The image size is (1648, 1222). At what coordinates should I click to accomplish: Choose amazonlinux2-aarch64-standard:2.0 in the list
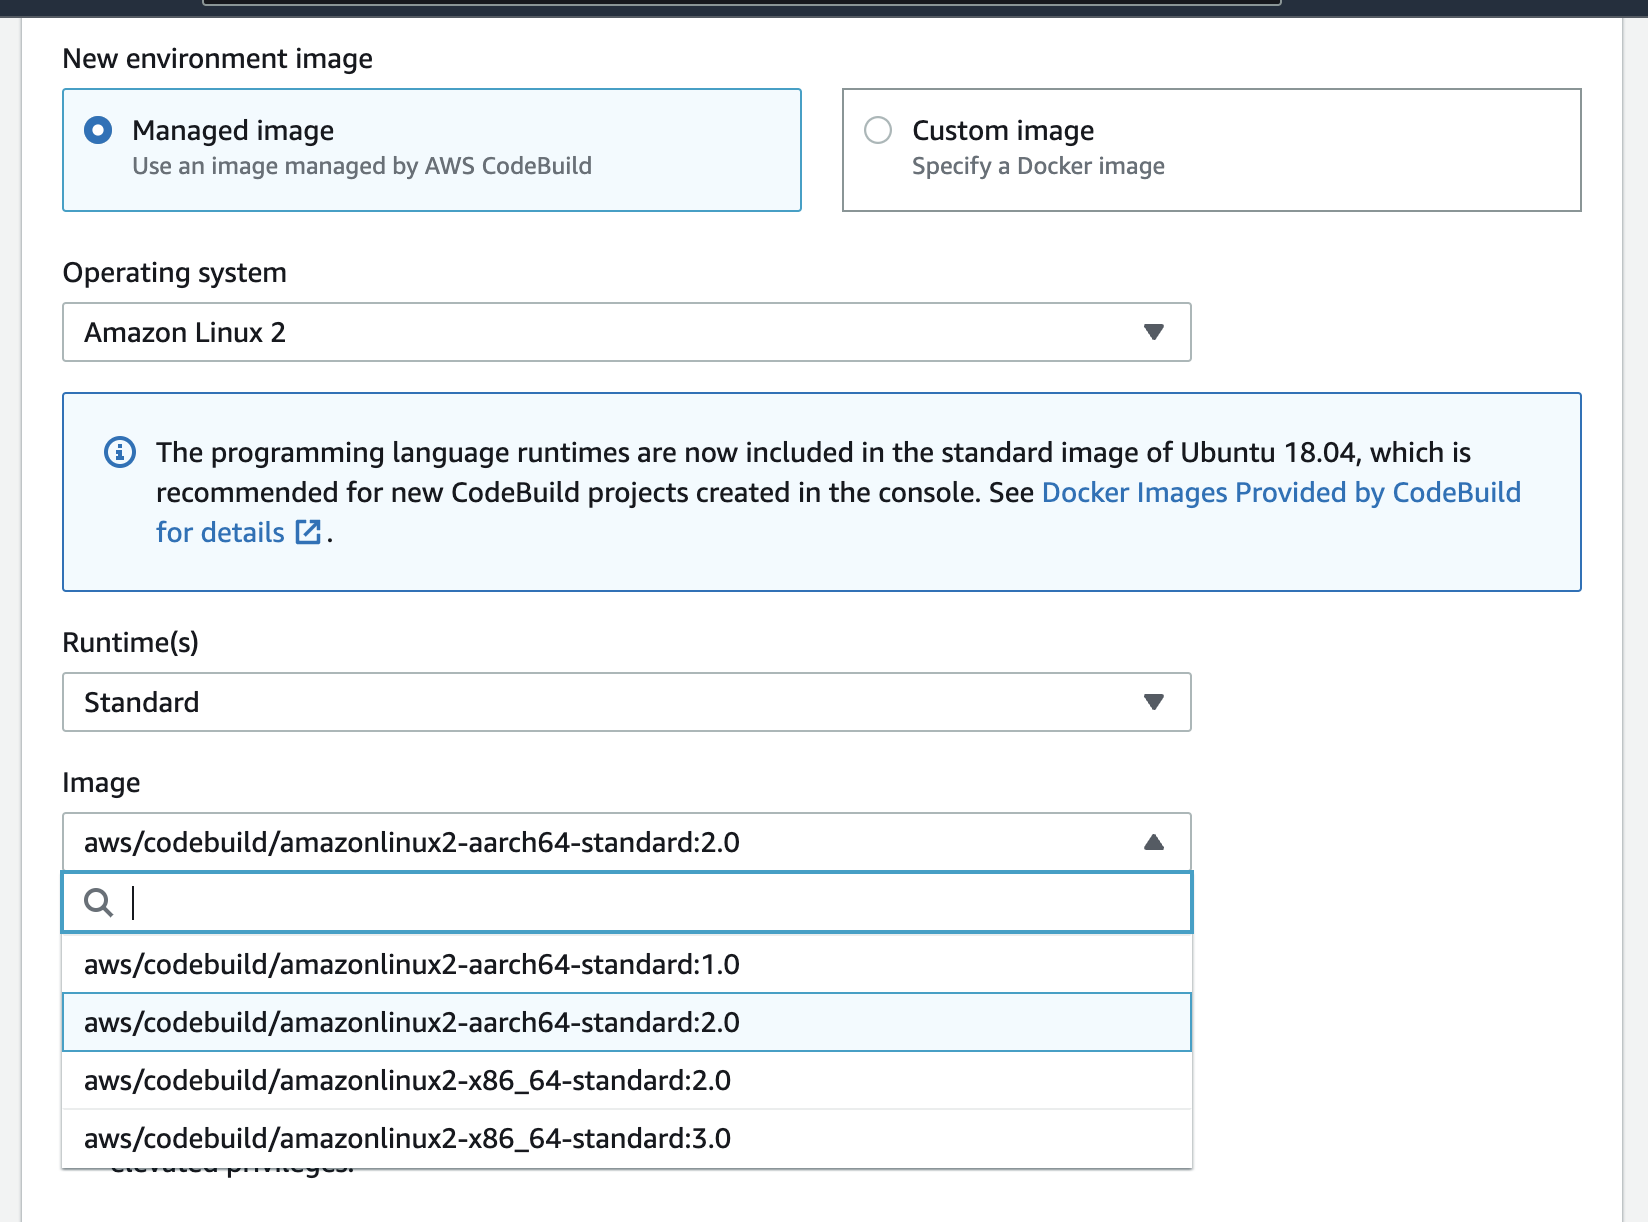(x=626, y=1022)
